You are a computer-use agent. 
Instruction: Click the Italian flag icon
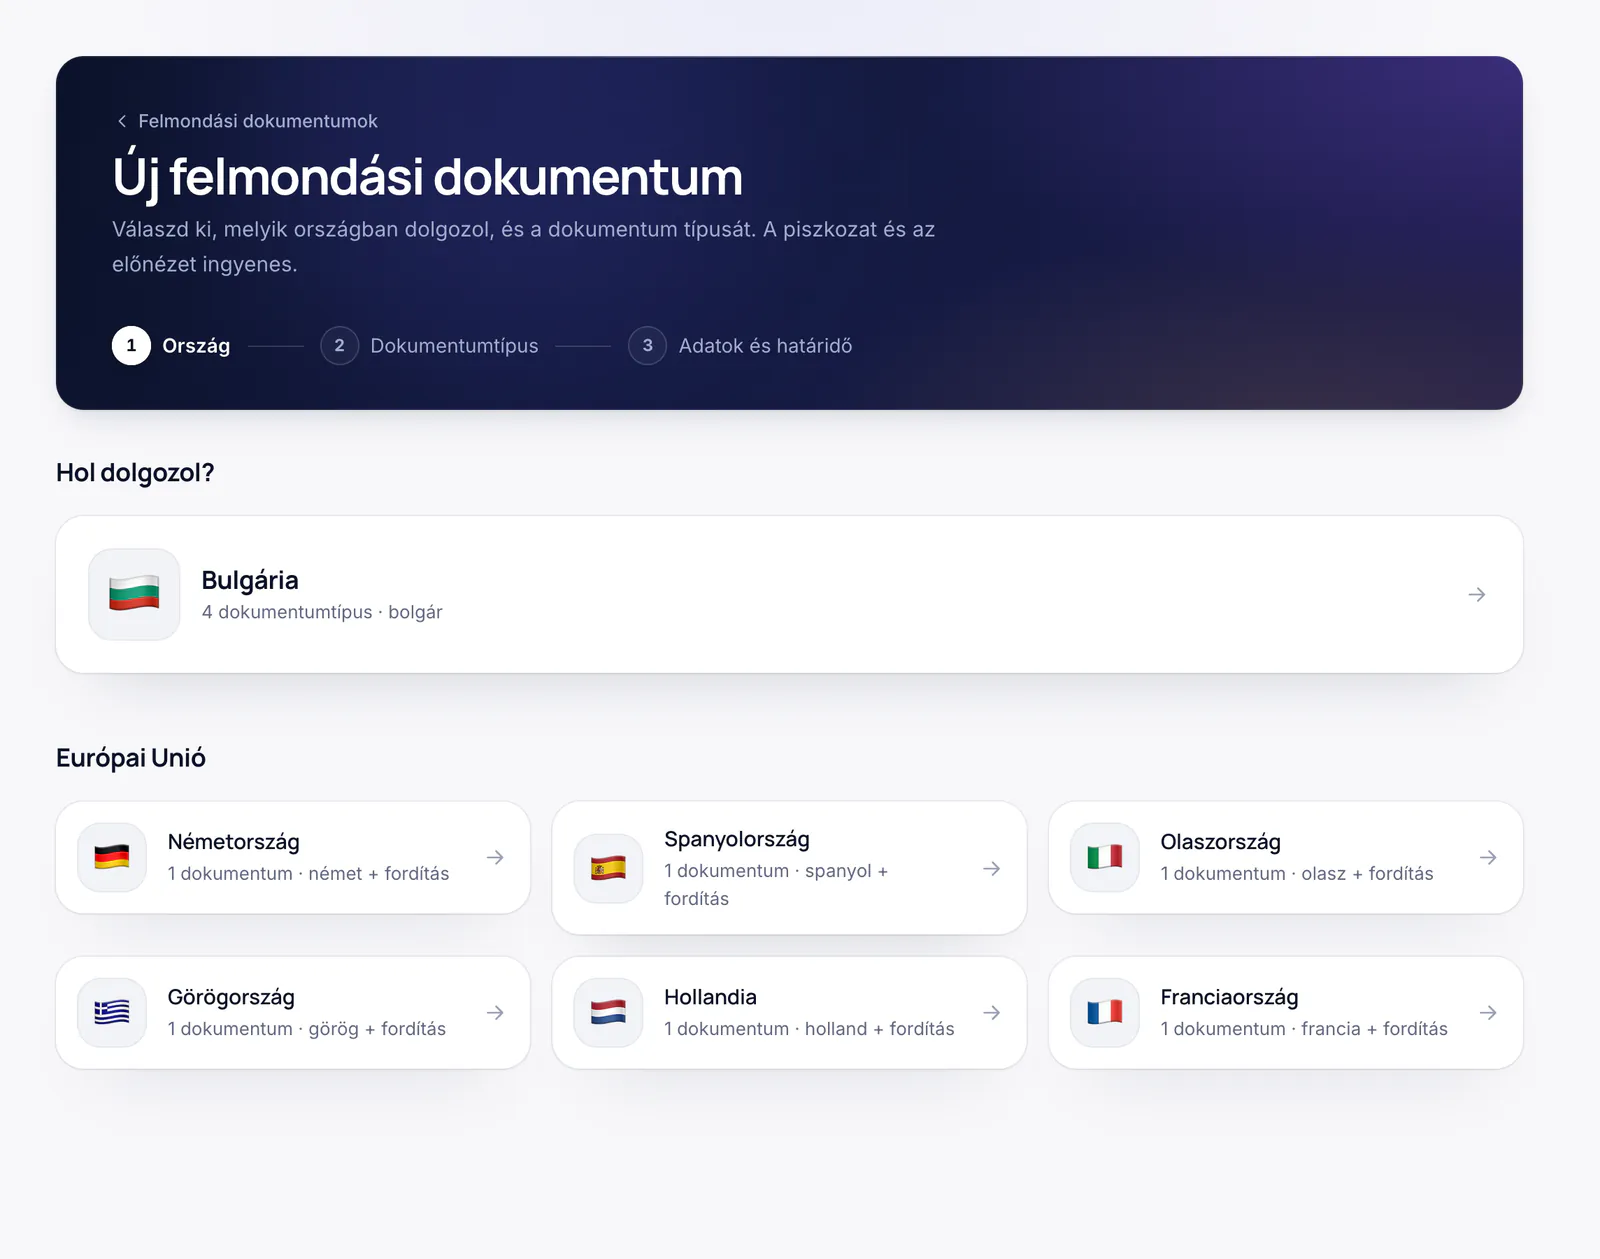tap(1105, 857)
